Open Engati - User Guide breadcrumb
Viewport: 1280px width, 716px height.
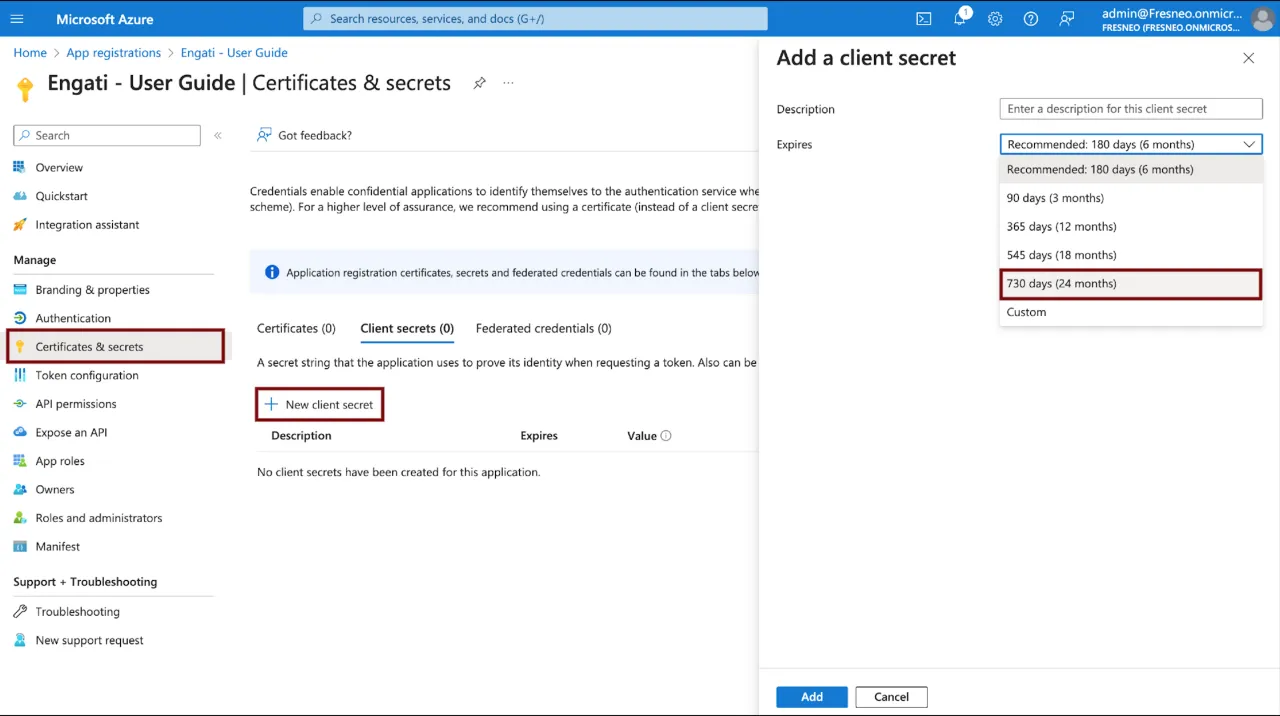(x=234, y=53)
